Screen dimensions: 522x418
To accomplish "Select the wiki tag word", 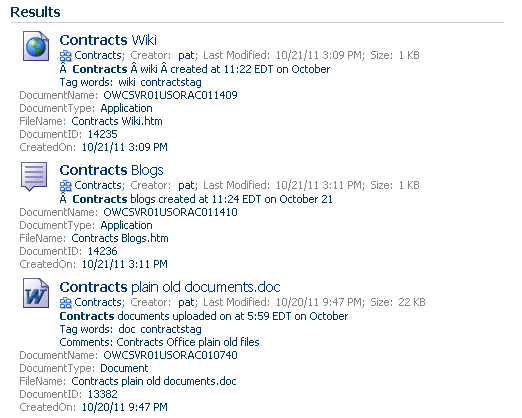I will 127,82.
